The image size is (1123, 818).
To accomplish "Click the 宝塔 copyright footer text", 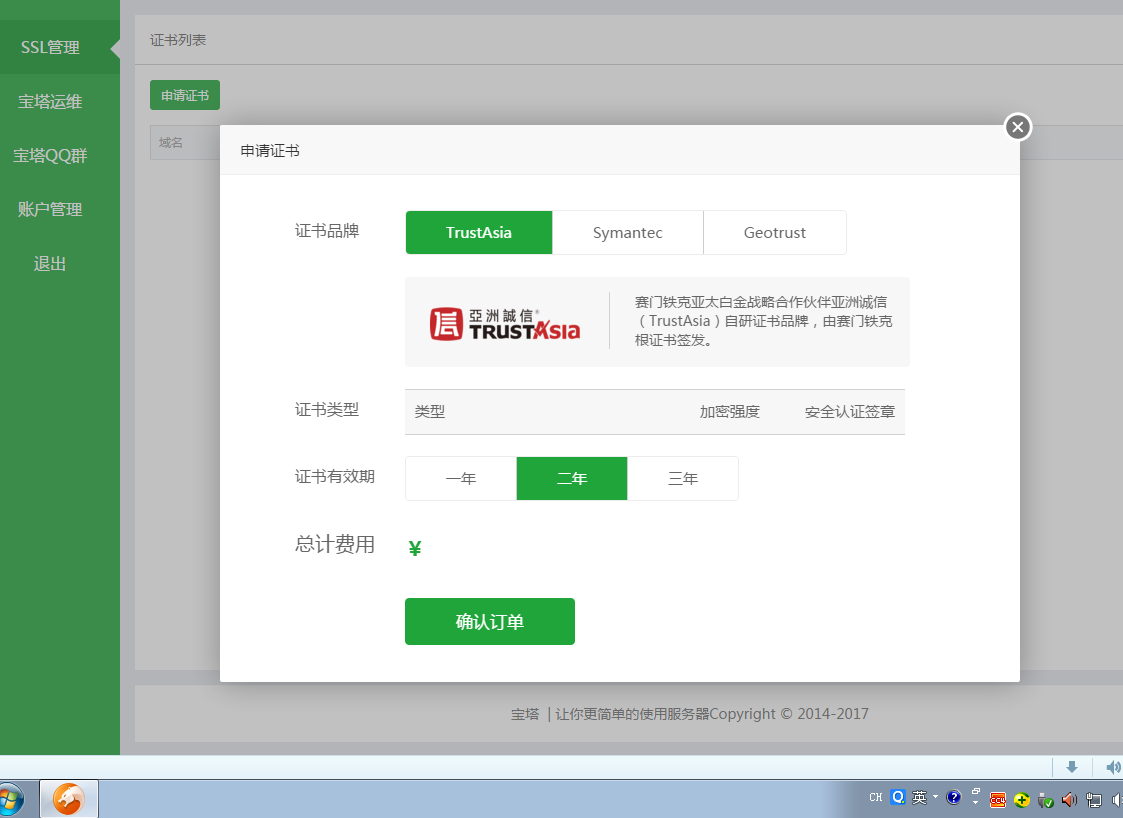I will coord(689,713).
